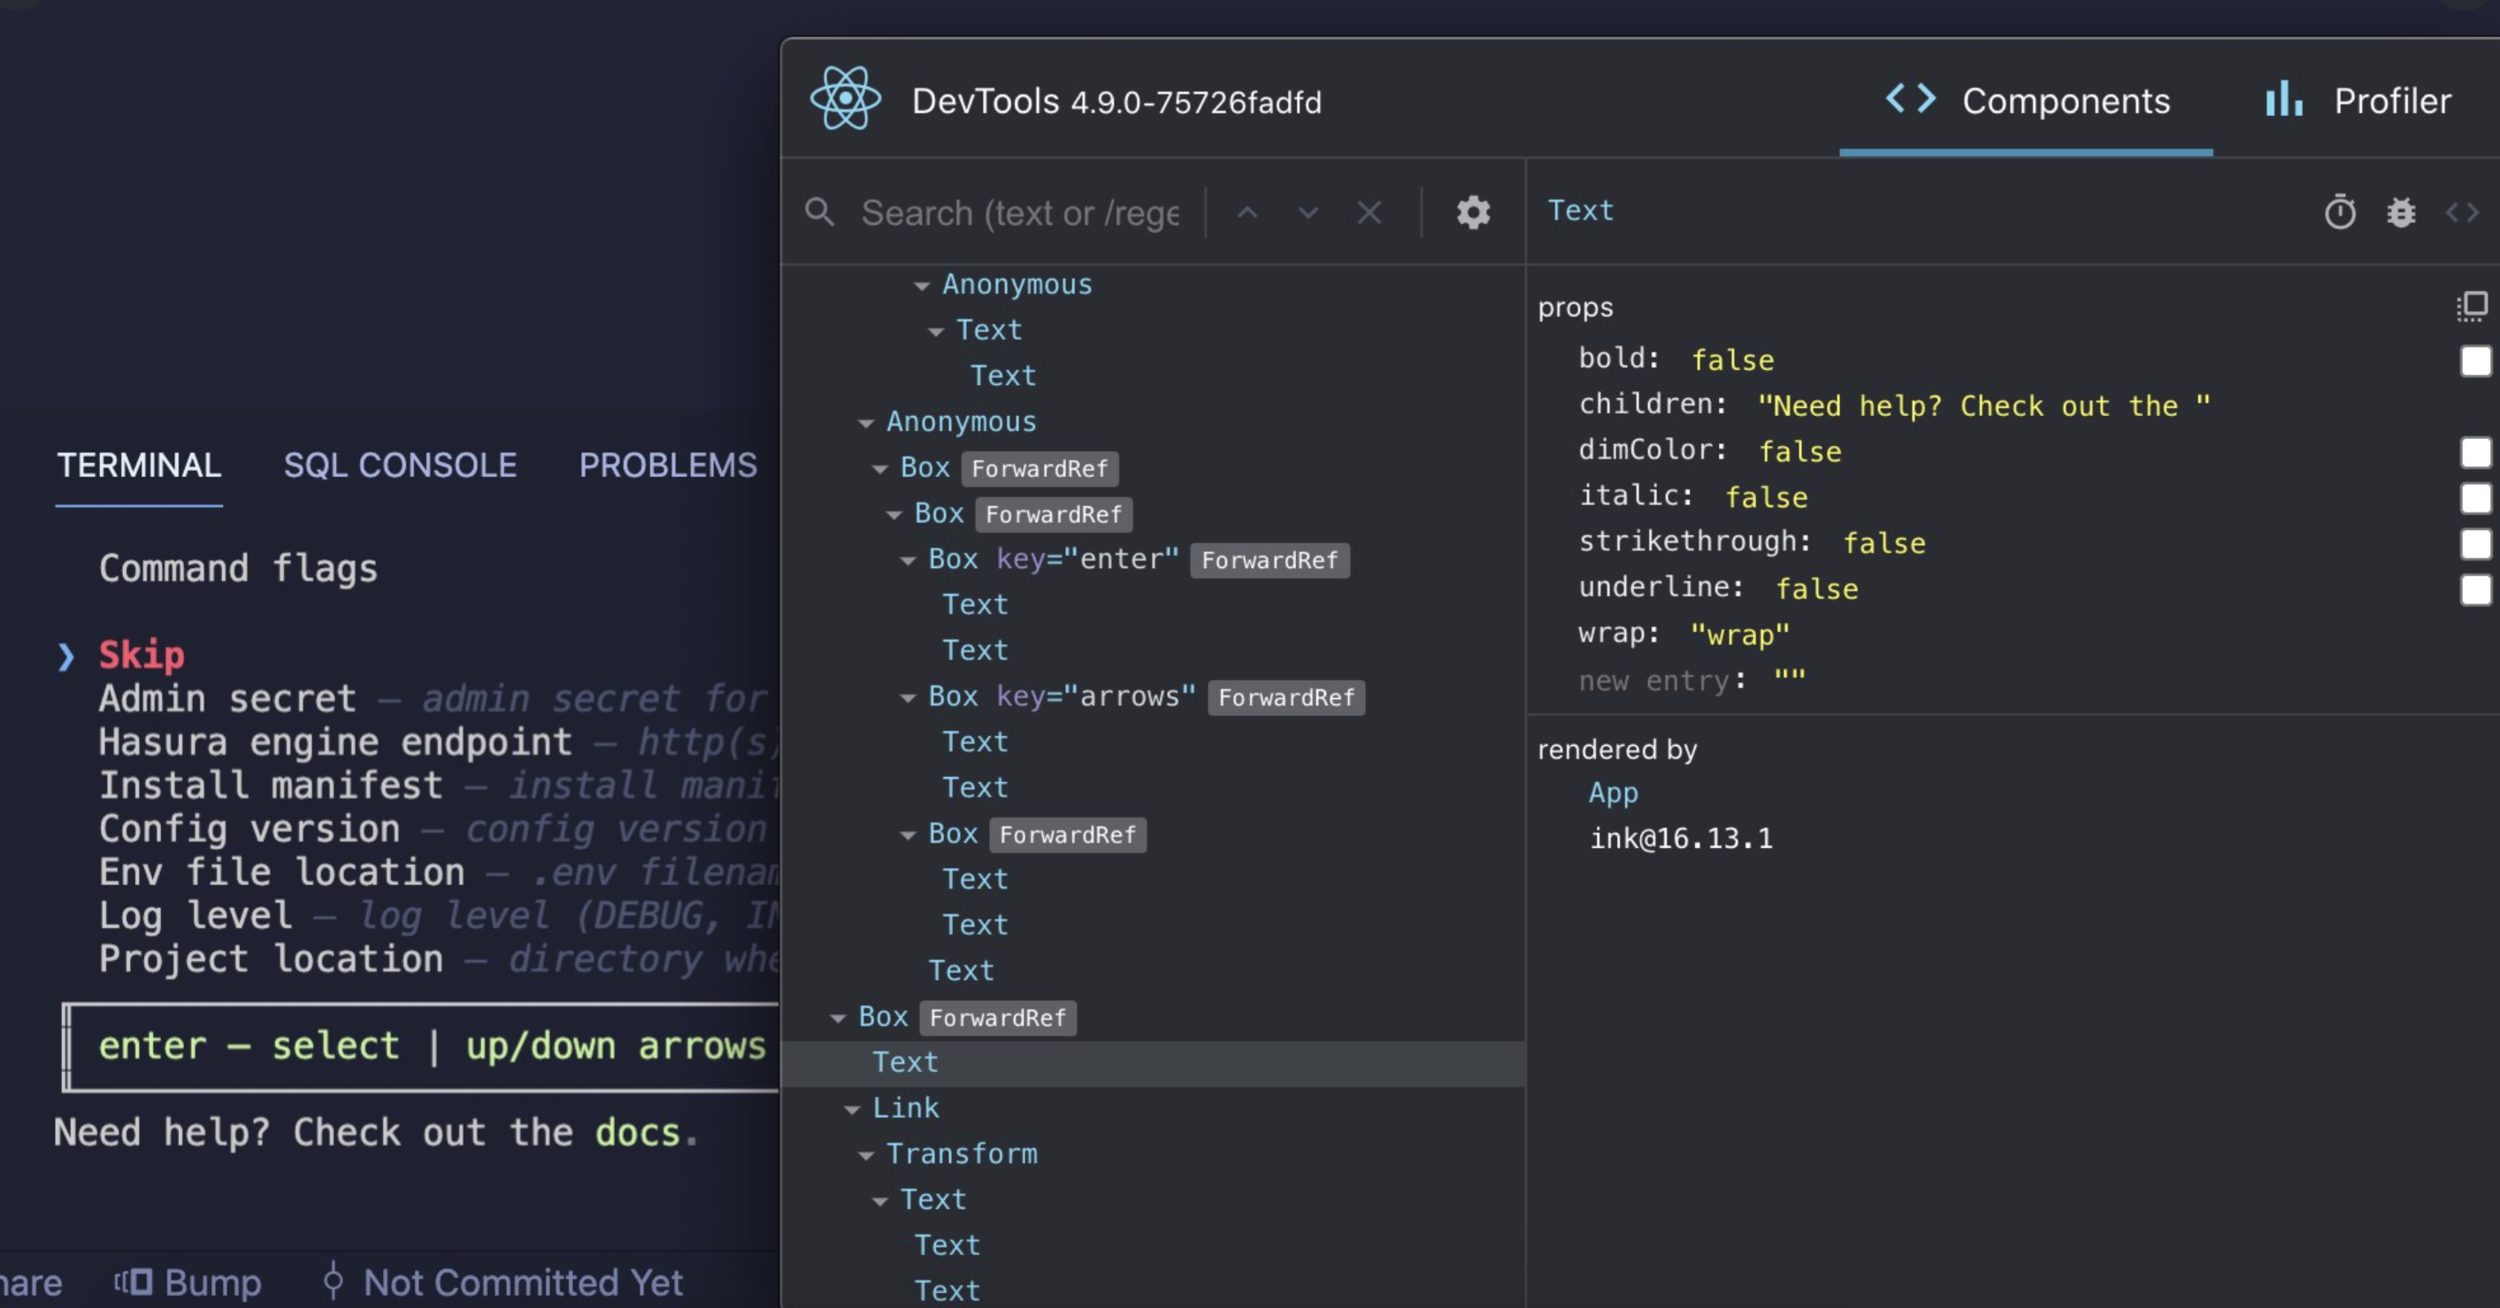Go to previous search result arrow
2500x1308 pixels.
pyautogui.click(x=1247, y=212)
